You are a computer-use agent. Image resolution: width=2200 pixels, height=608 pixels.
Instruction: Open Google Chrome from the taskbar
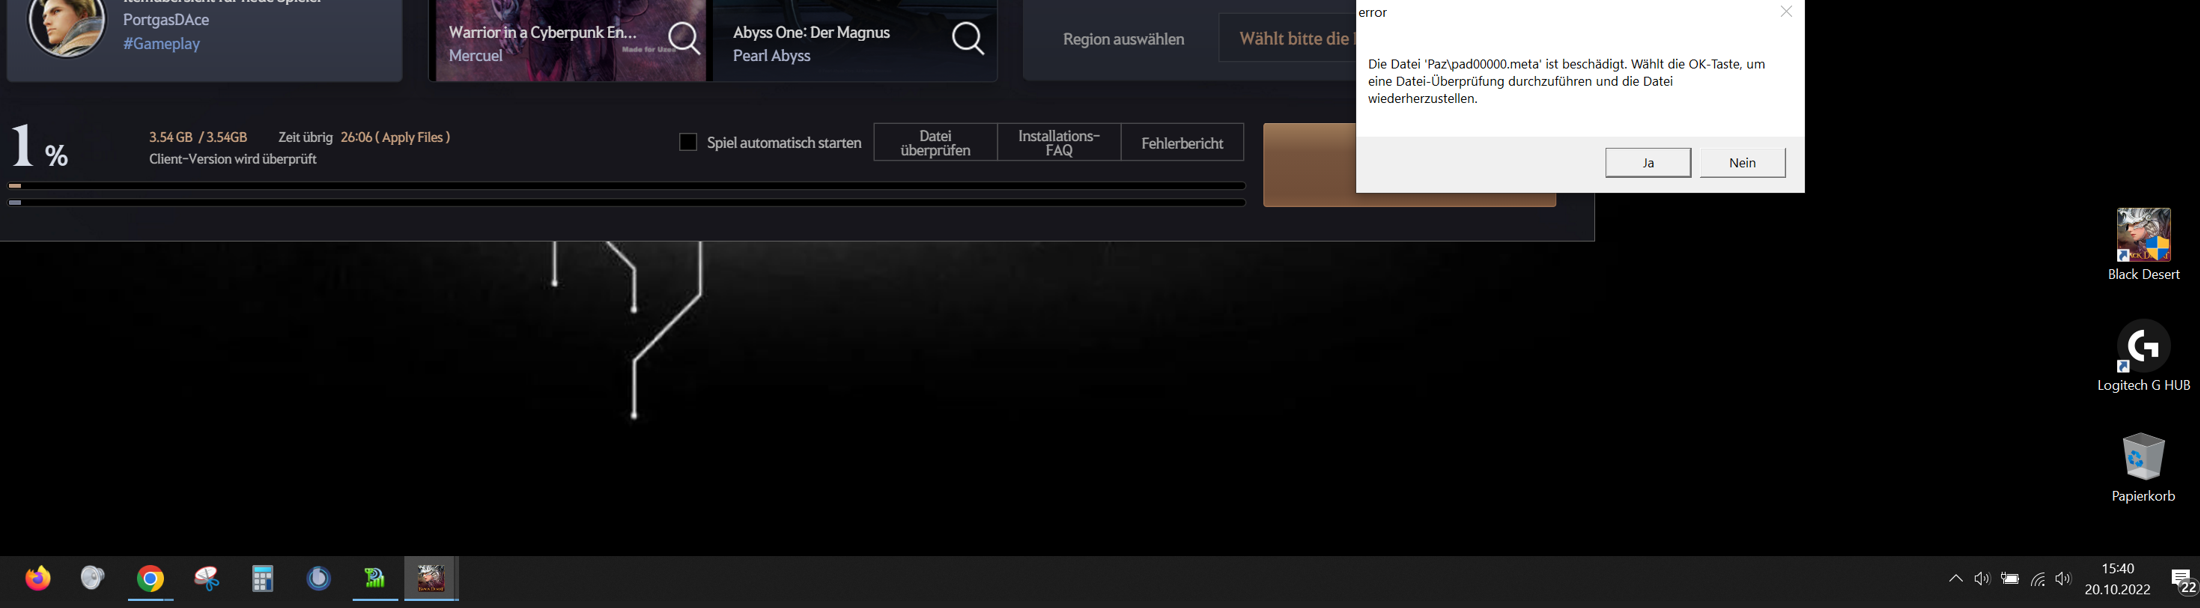pos(150,579)
